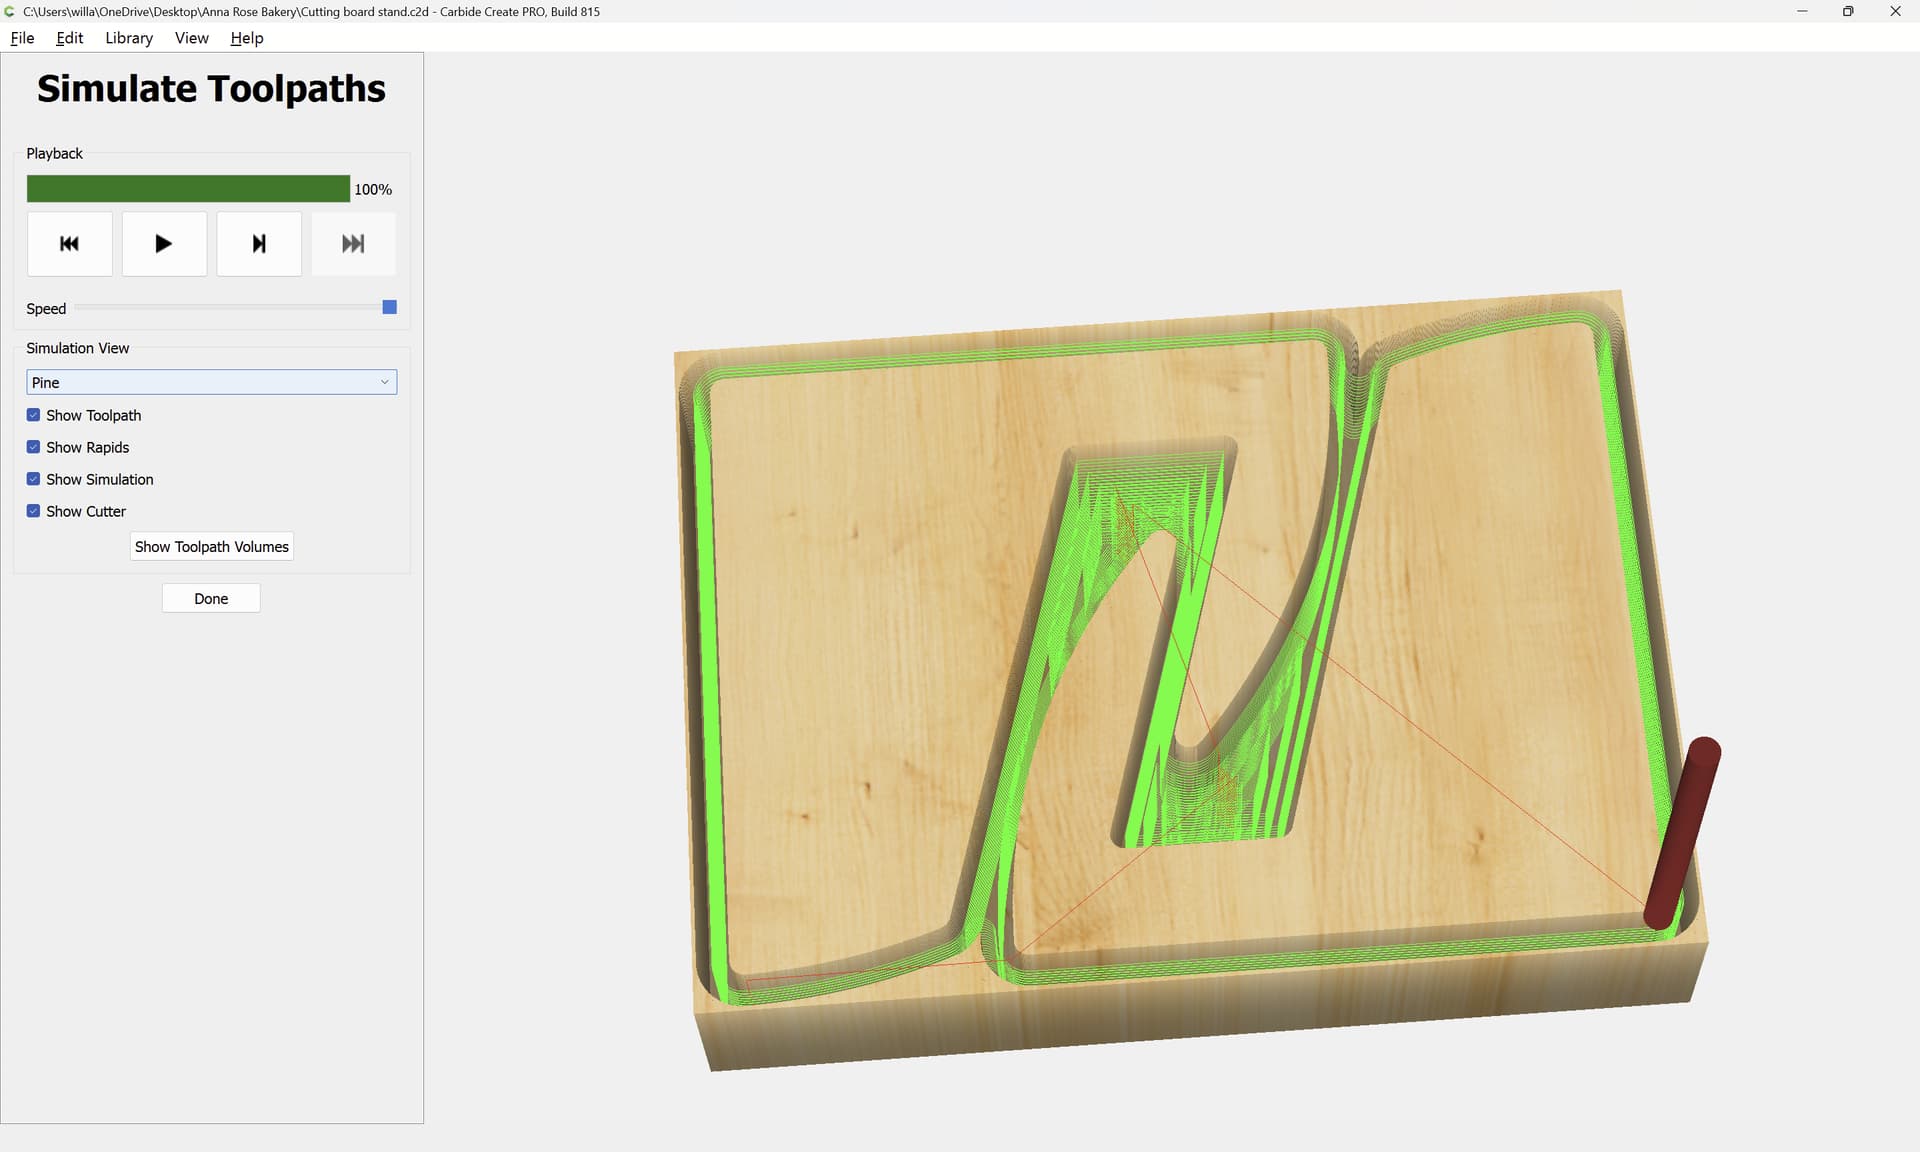Click the Show Toolpath Volumes button
Viewport: 1920px width, 1152px height.
[x=212, y=546]
